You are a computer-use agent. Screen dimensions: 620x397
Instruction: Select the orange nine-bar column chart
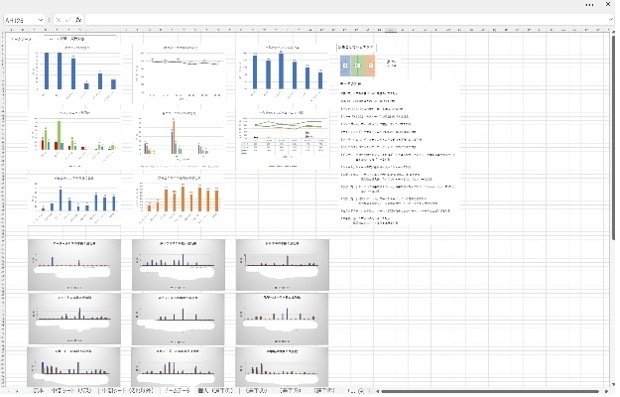point(179,199)
